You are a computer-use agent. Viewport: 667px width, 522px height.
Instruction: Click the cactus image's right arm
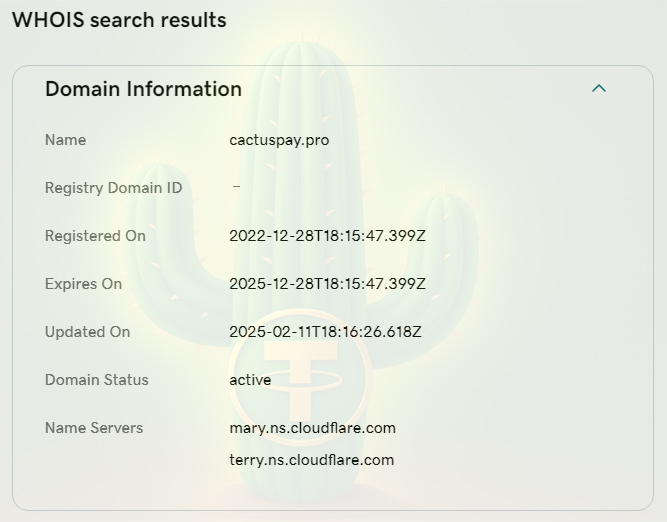coord(445,250)
